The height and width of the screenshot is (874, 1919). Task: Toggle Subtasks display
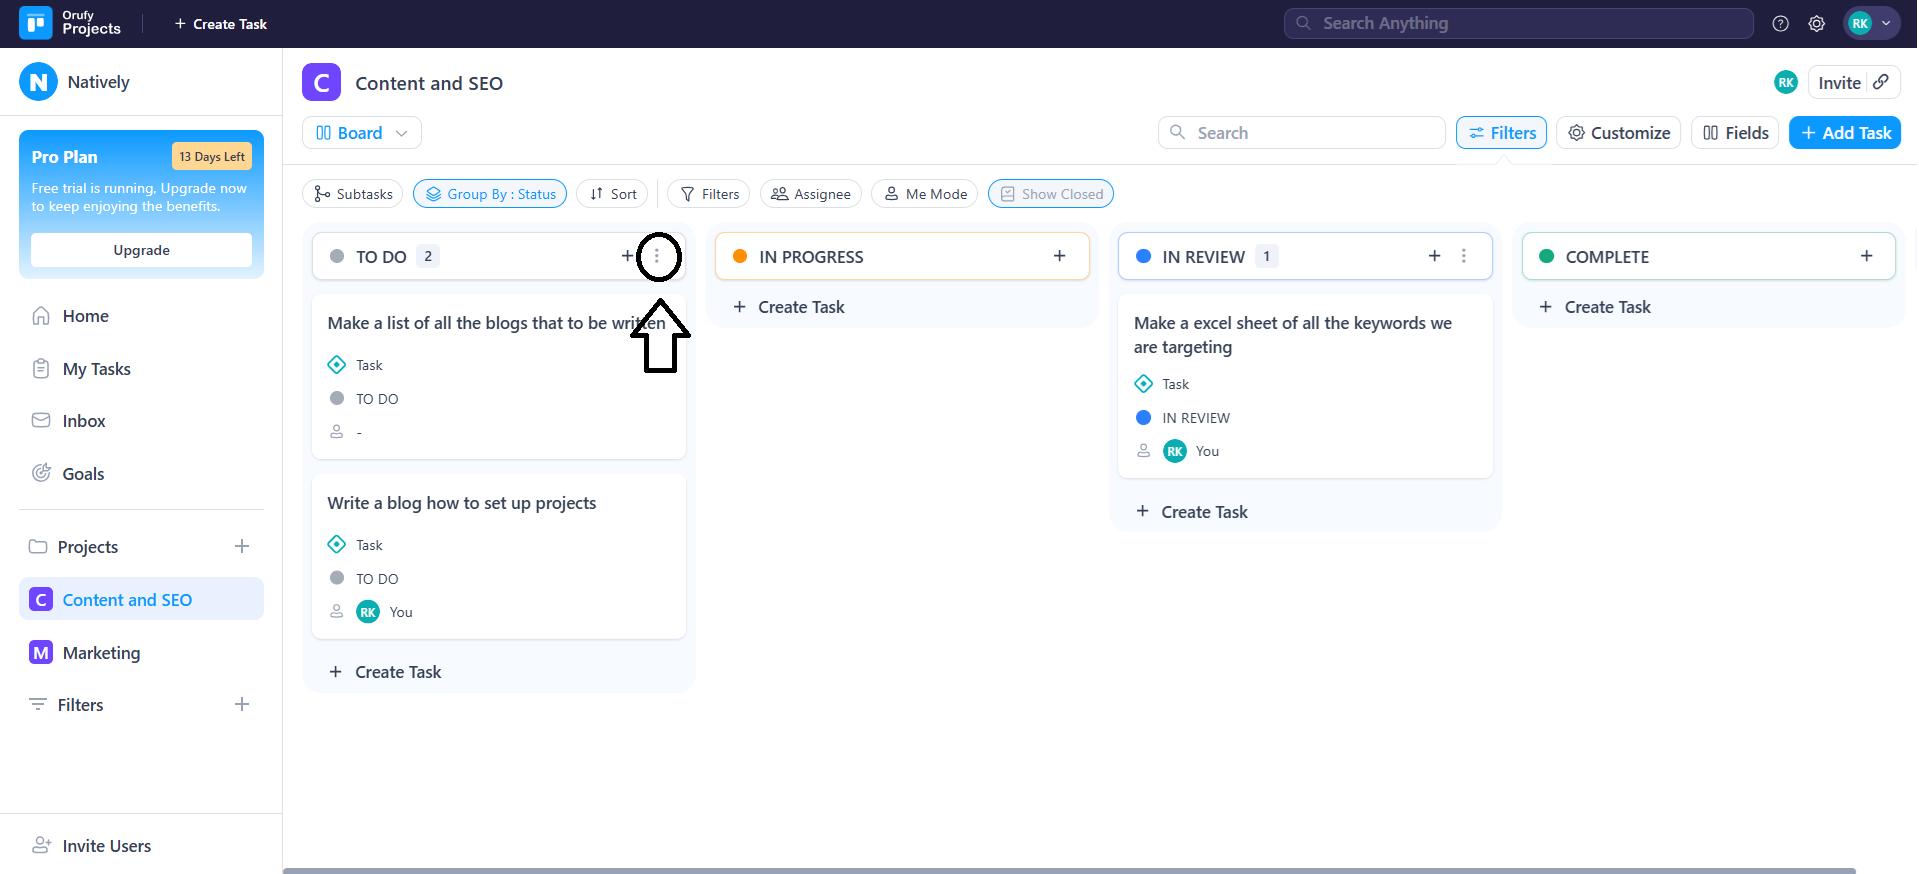click(352, 194)
